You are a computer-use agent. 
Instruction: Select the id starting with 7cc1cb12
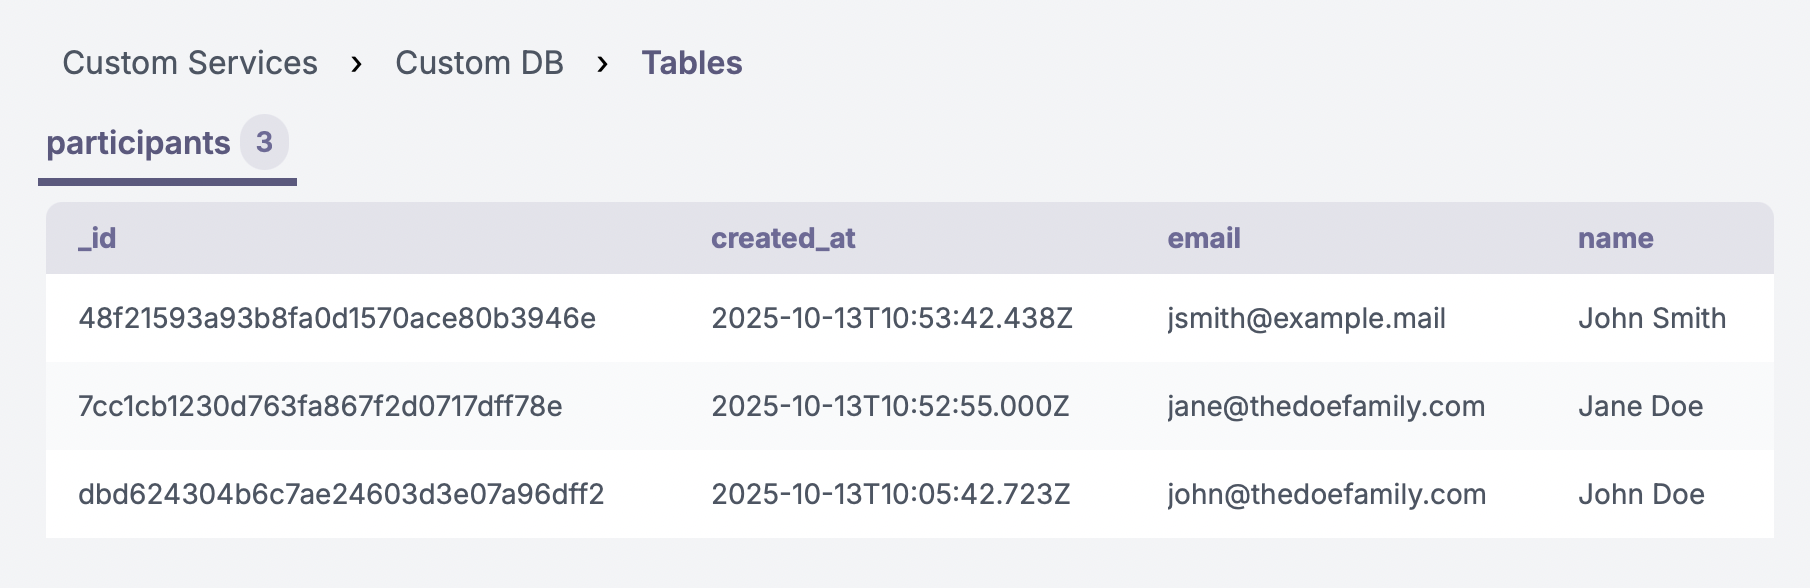point(320,406)
